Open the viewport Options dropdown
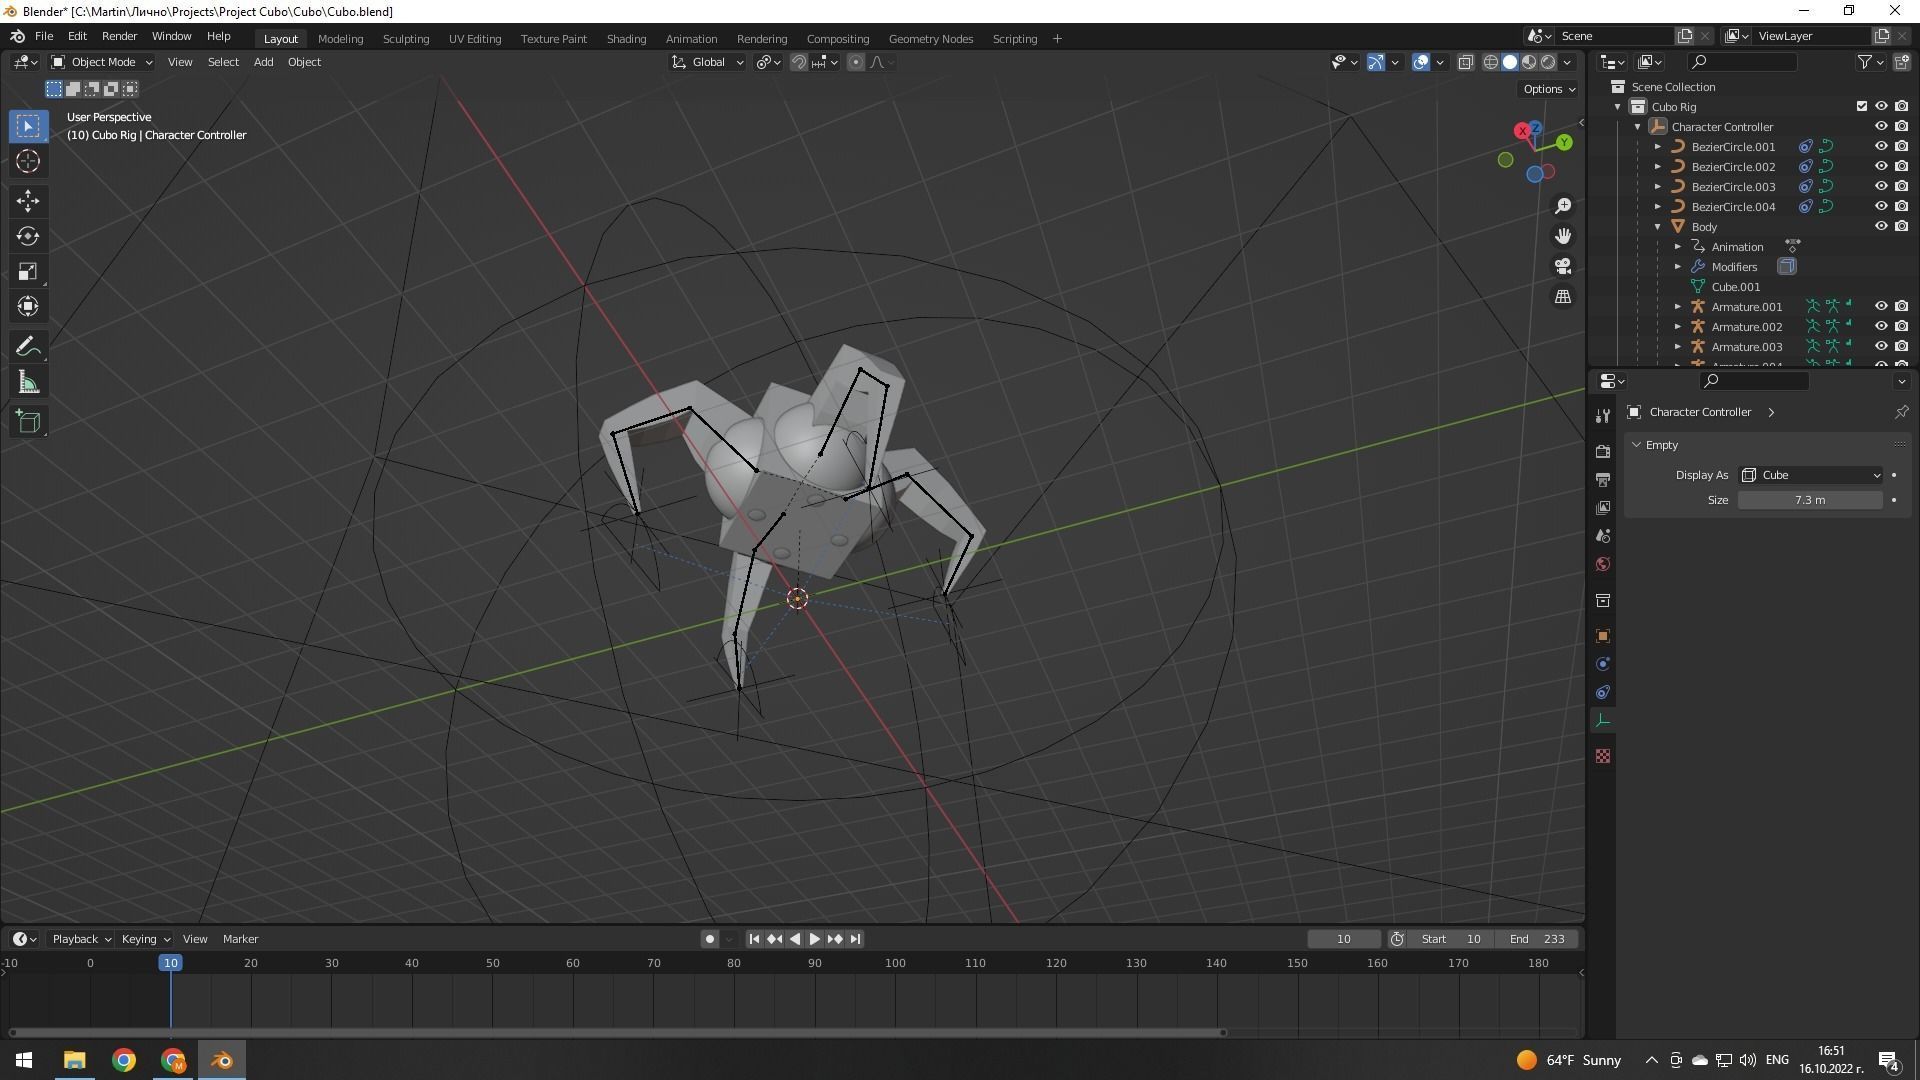This screenshot has width=1920, height=1080. (1548, 89)
